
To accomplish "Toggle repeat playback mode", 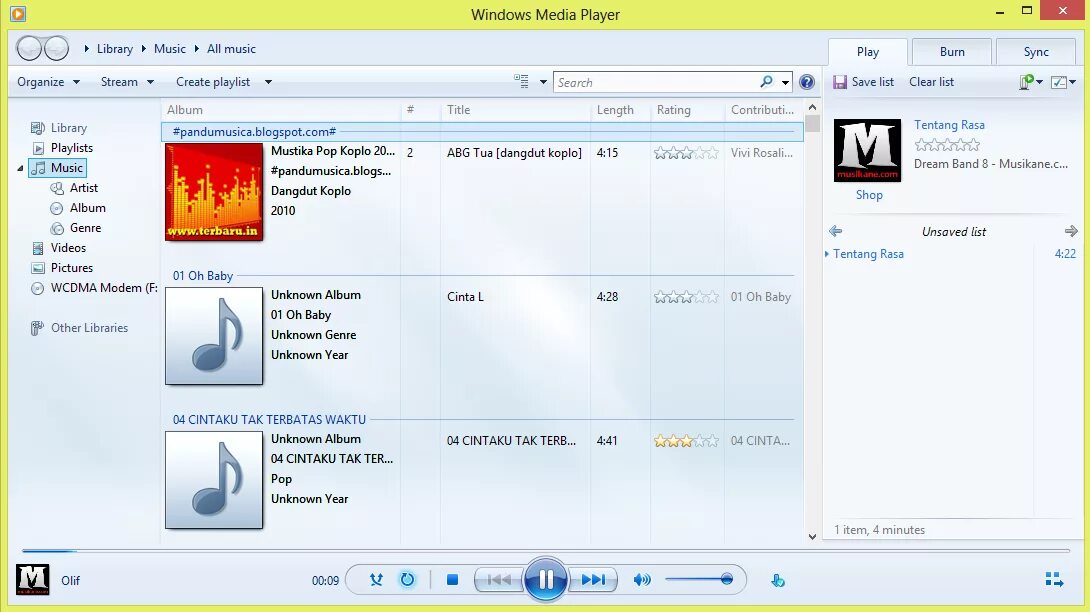I will [407, 579].
